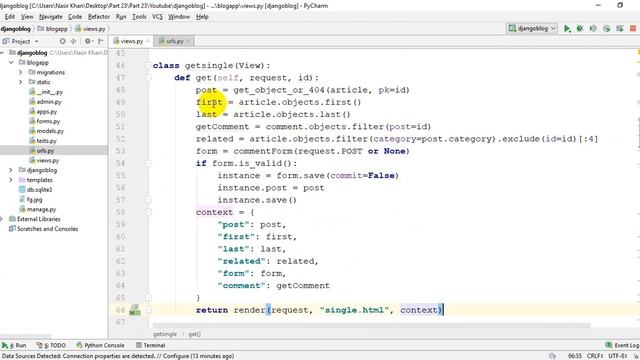Open the Terminal tool window
The image size is (640, 360).
coord(150,345)
